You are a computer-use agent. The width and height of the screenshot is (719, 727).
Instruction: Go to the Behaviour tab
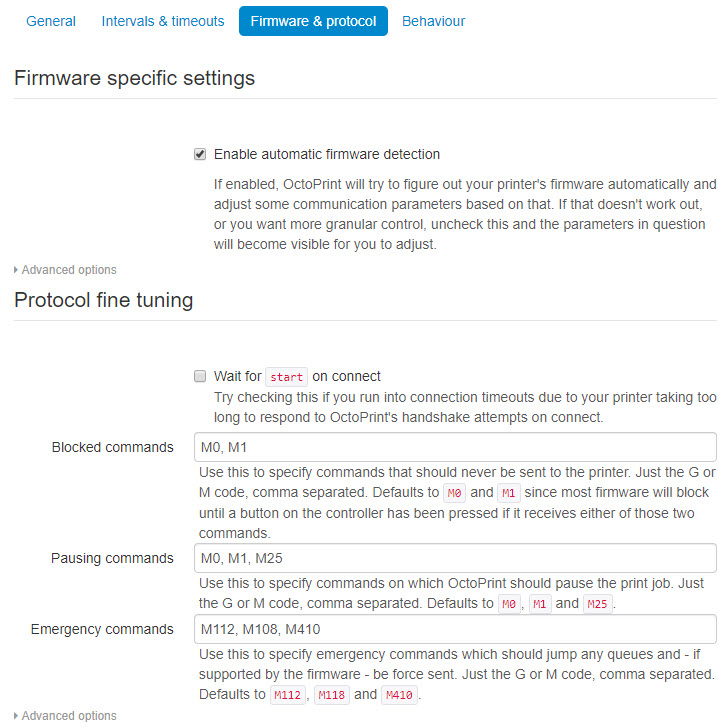coord(433,21)
